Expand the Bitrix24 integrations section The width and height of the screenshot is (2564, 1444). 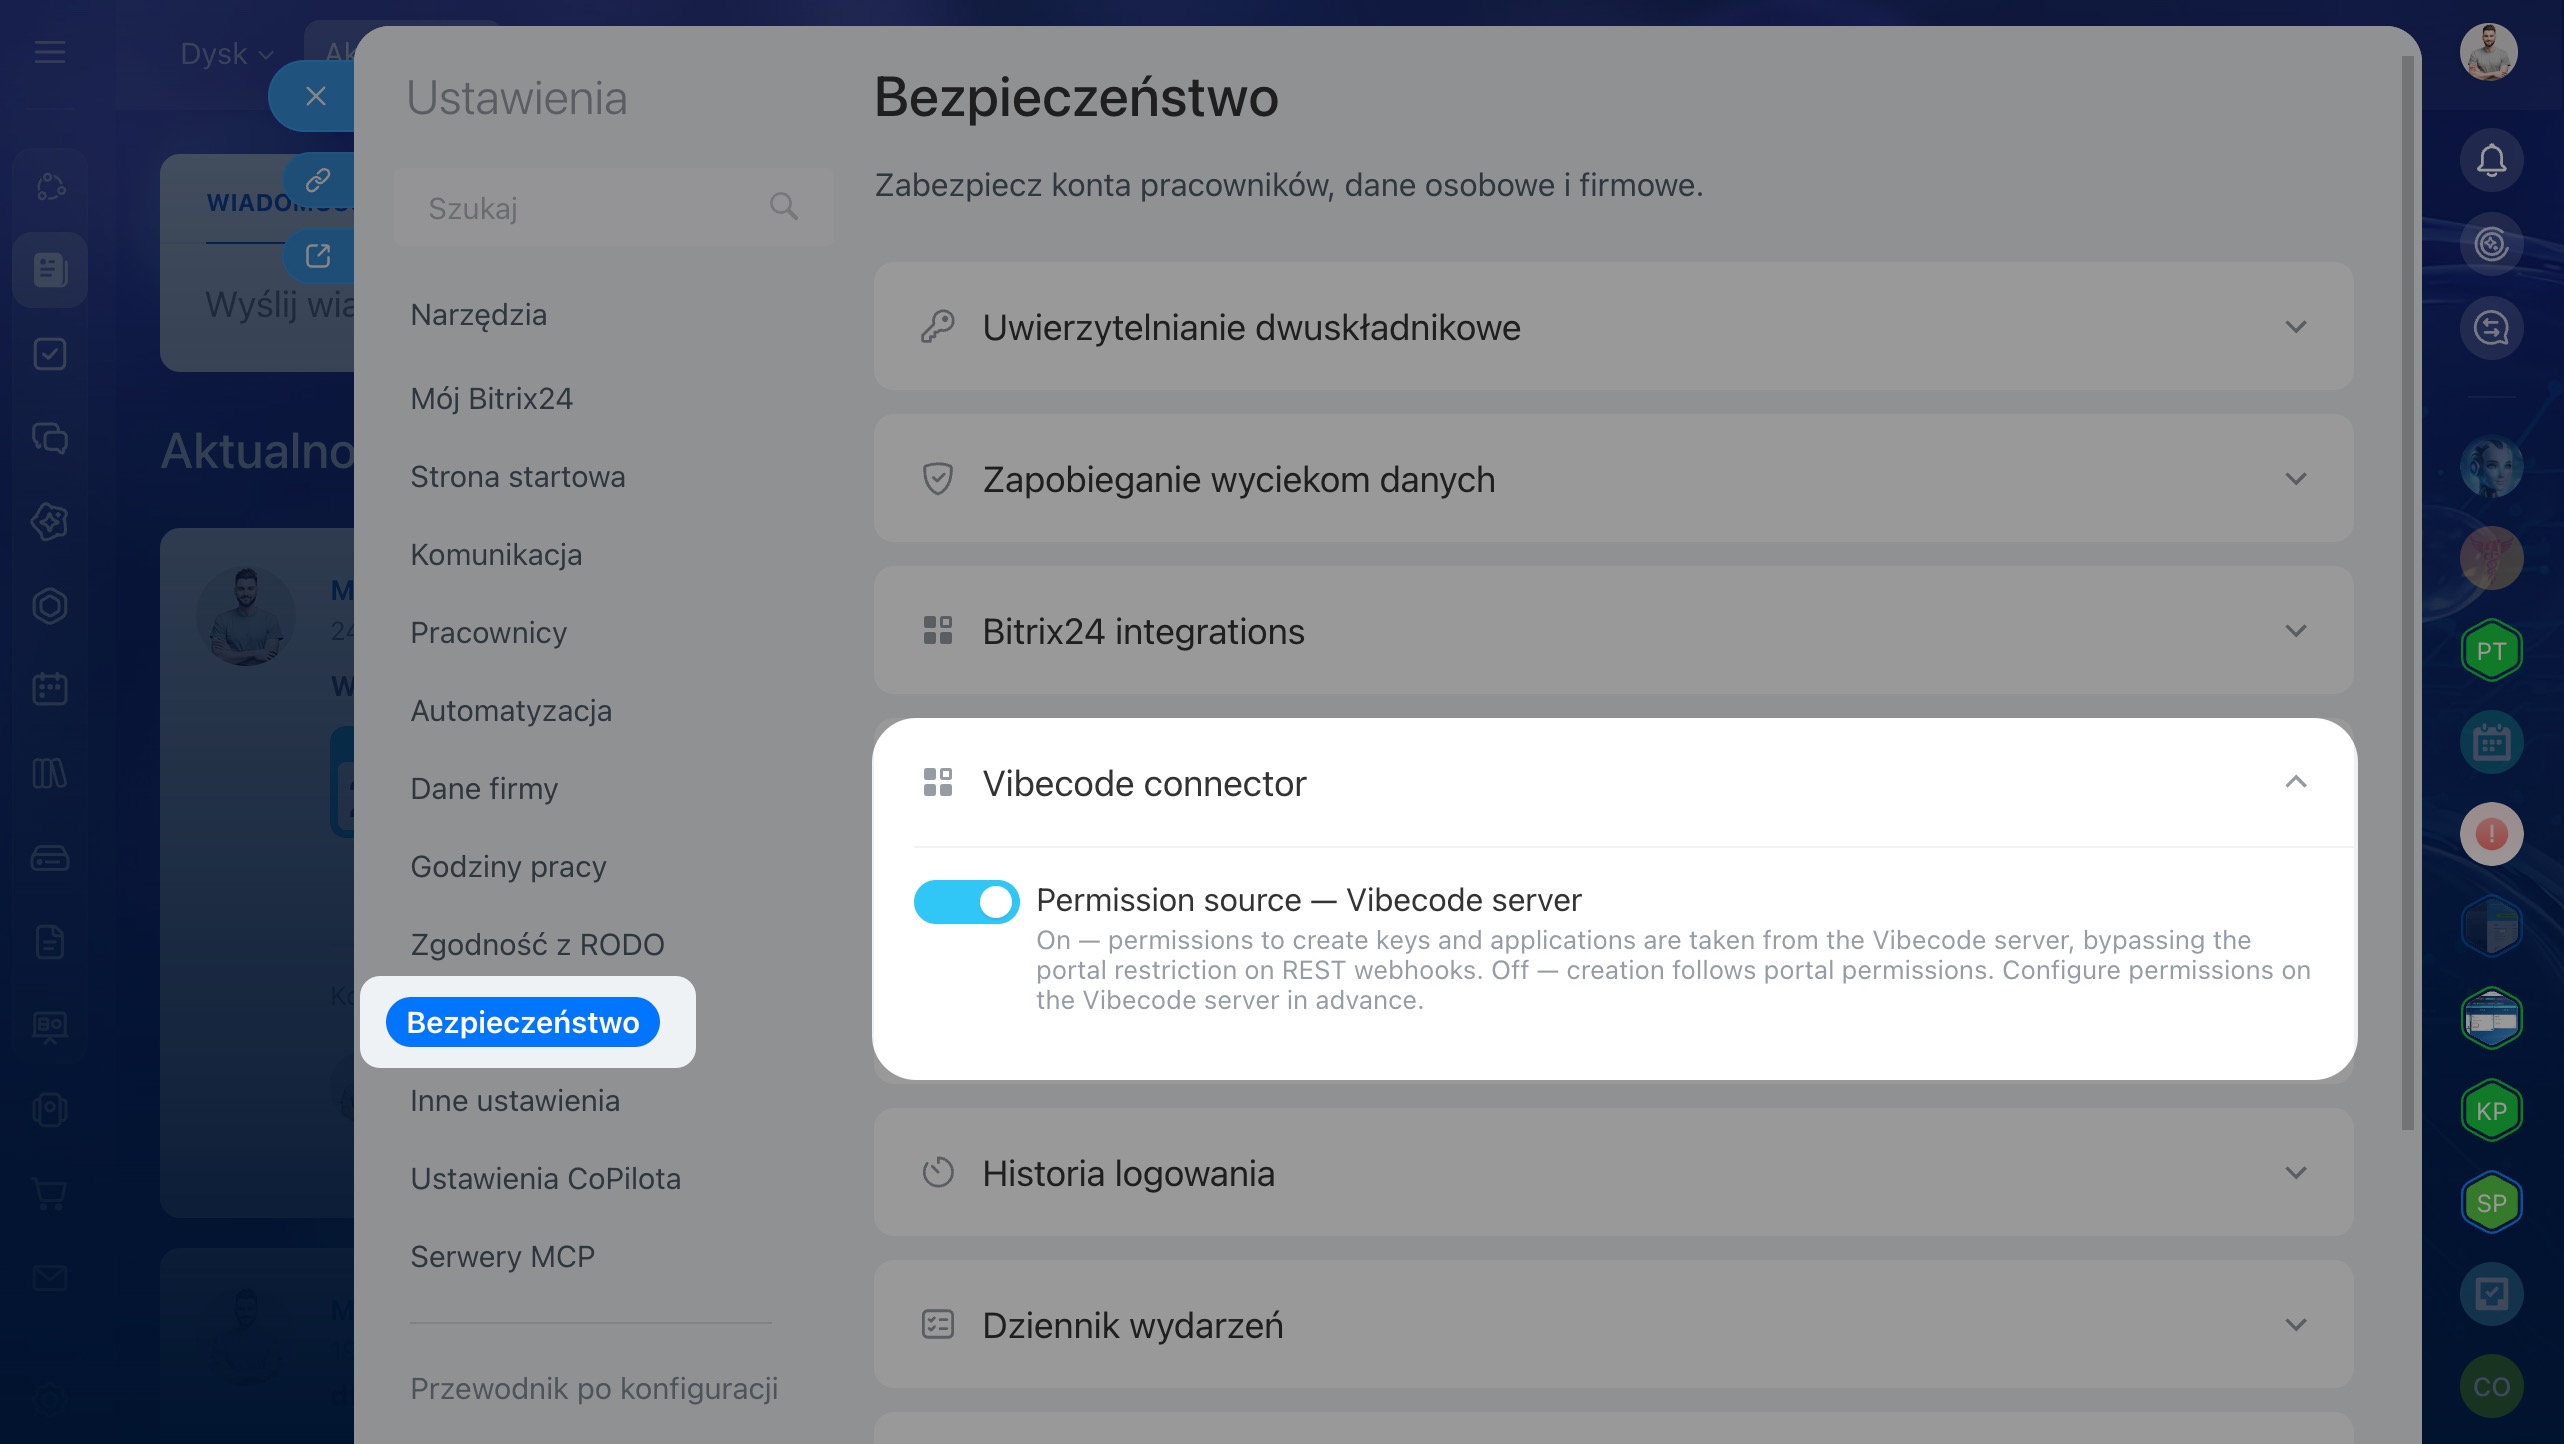coord(1613,631)
